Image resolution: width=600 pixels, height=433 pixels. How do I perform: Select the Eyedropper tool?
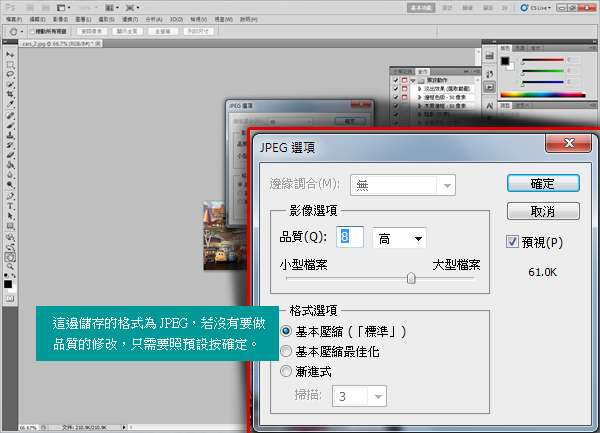tap(10, 104)
